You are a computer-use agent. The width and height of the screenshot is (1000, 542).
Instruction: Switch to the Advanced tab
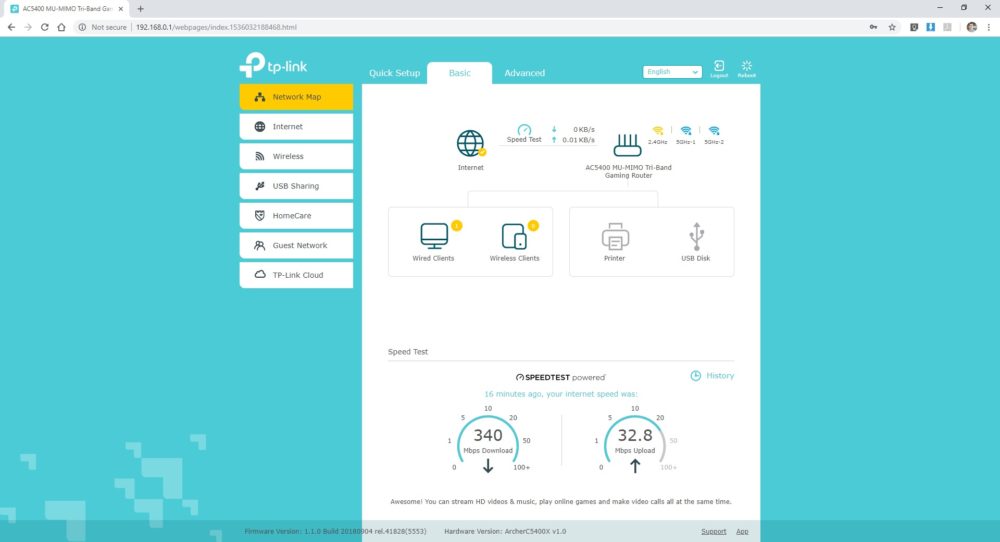click(524, 73)
